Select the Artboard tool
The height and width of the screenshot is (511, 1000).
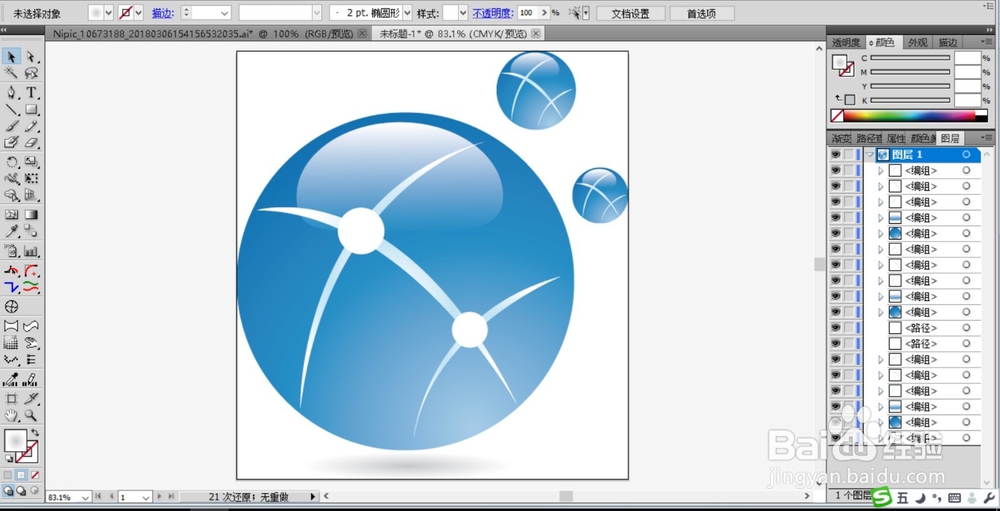[11, 399]
